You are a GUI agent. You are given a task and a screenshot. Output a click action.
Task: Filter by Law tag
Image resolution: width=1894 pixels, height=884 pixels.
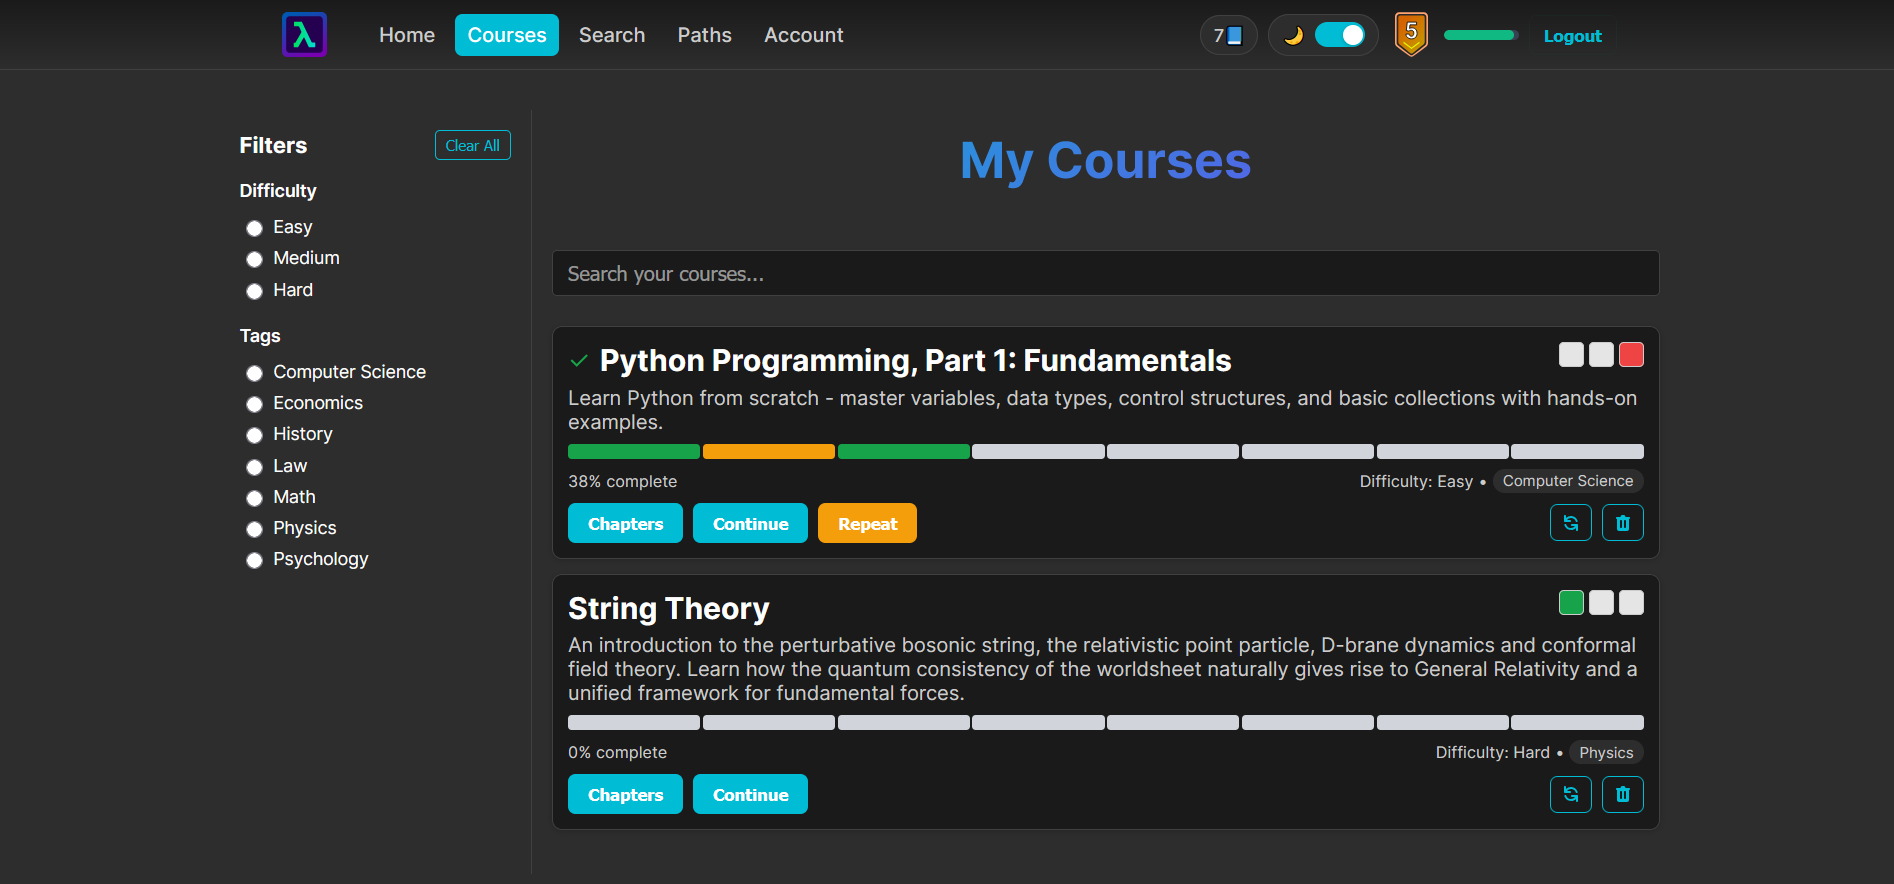254,467
